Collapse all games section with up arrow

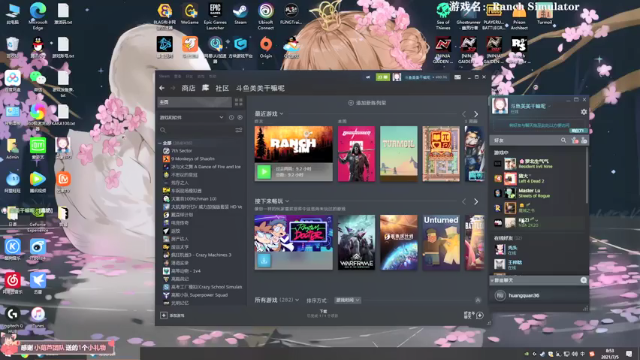[478, 300]
